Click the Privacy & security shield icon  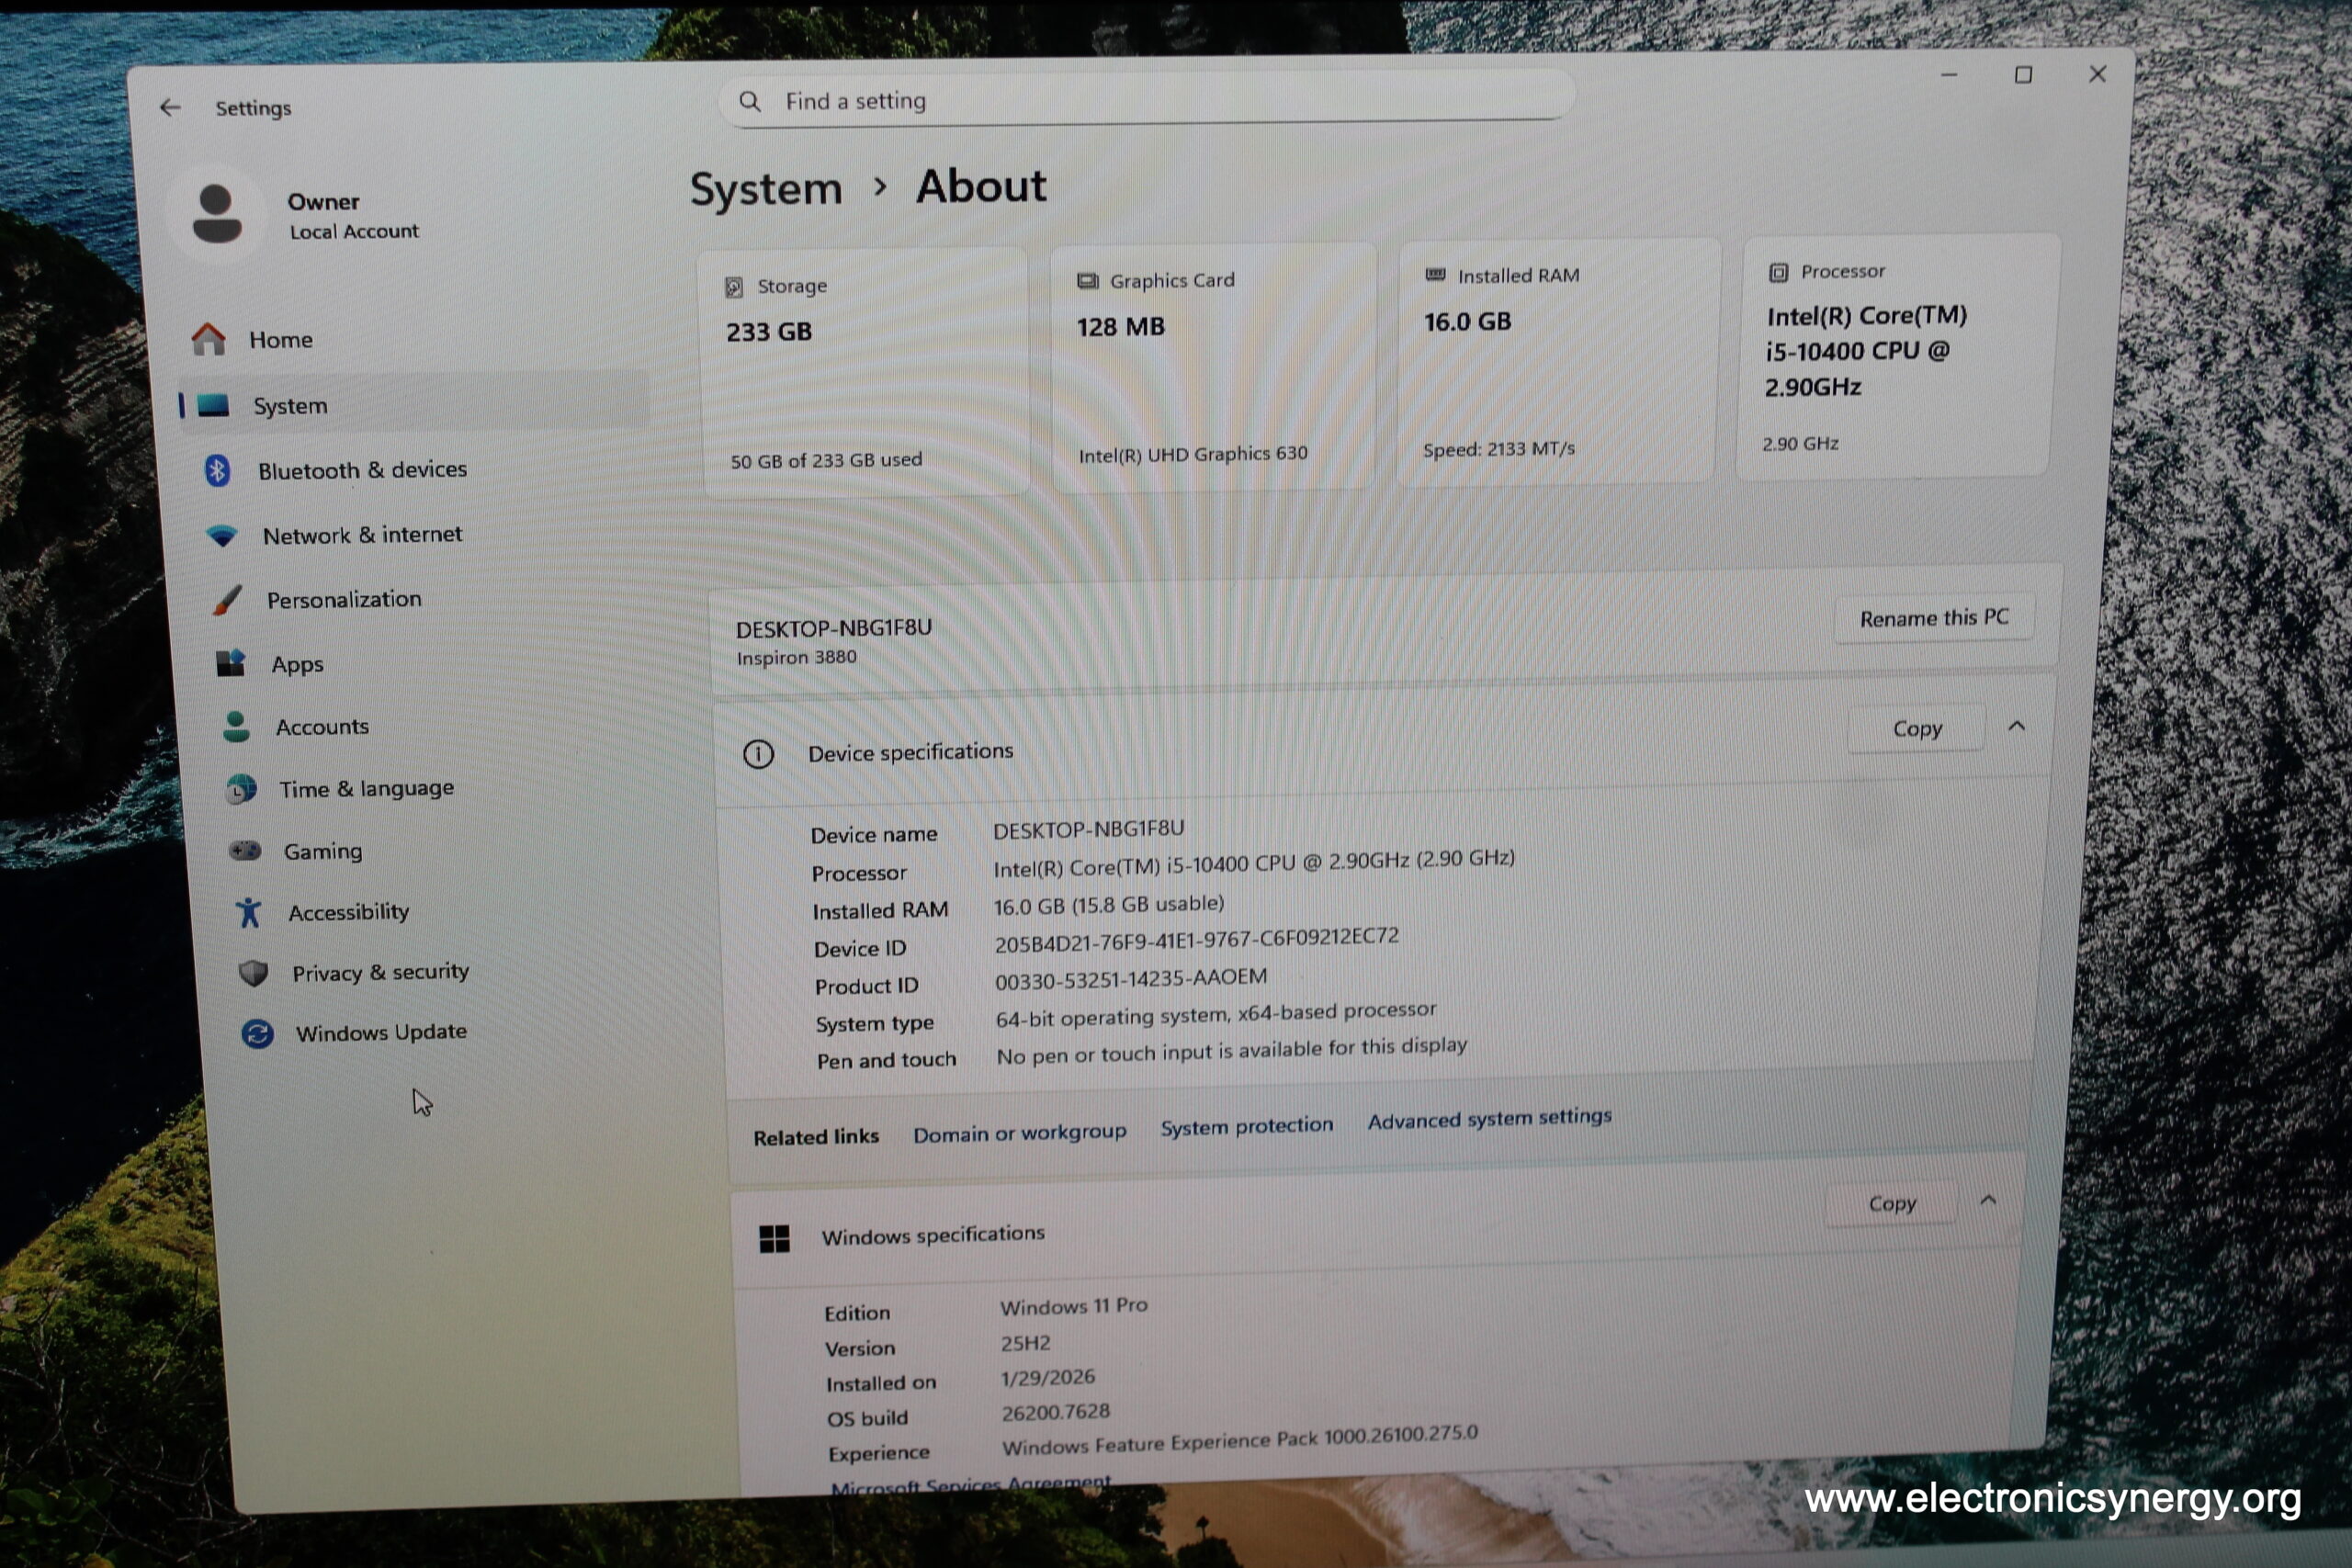[254, 973]
